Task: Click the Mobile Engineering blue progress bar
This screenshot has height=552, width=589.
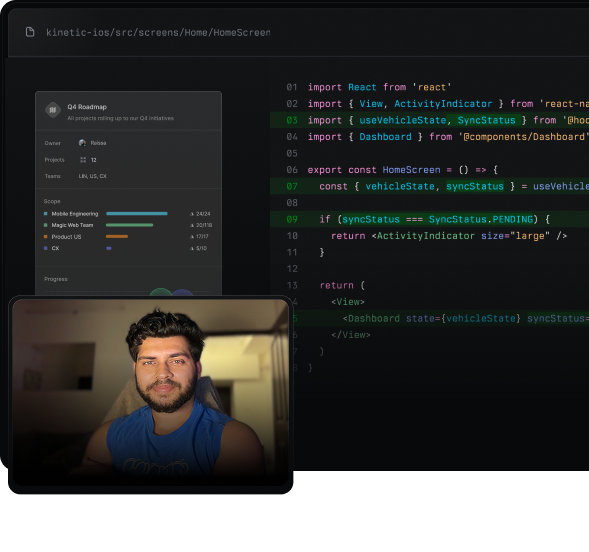Action: click(137, 214)
